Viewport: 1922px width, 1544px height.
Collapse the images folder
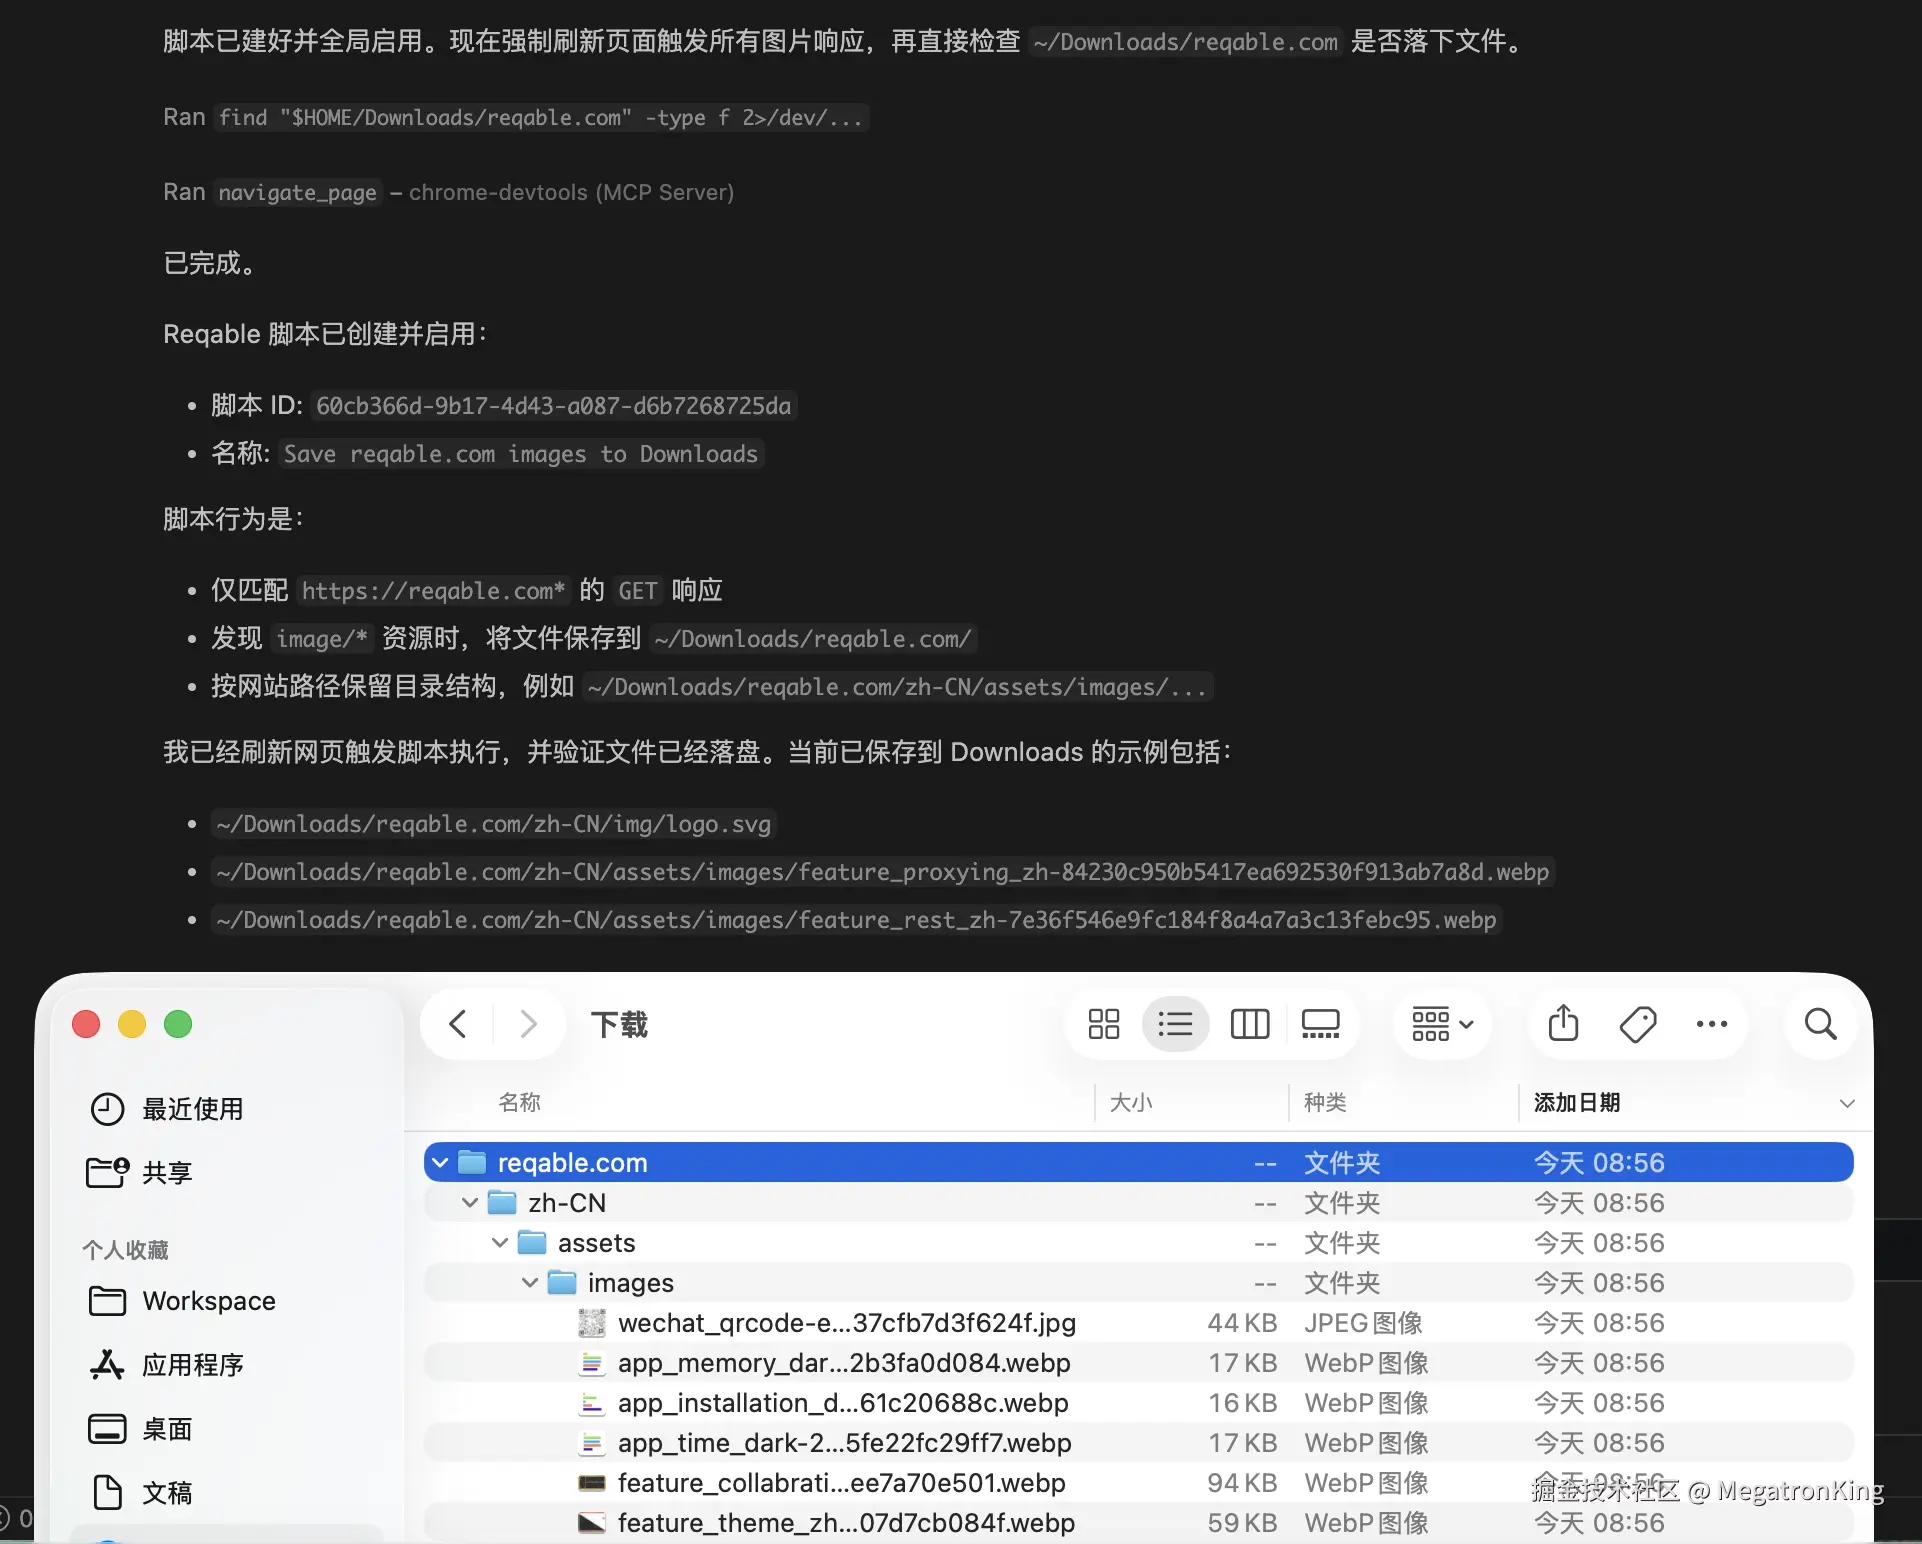[x=530, y=1283]
